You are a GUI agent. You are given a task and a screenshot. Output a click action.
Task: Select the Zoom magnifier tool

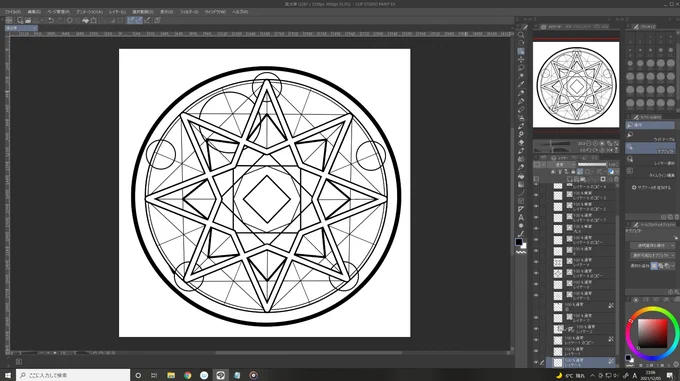(521, 35)
